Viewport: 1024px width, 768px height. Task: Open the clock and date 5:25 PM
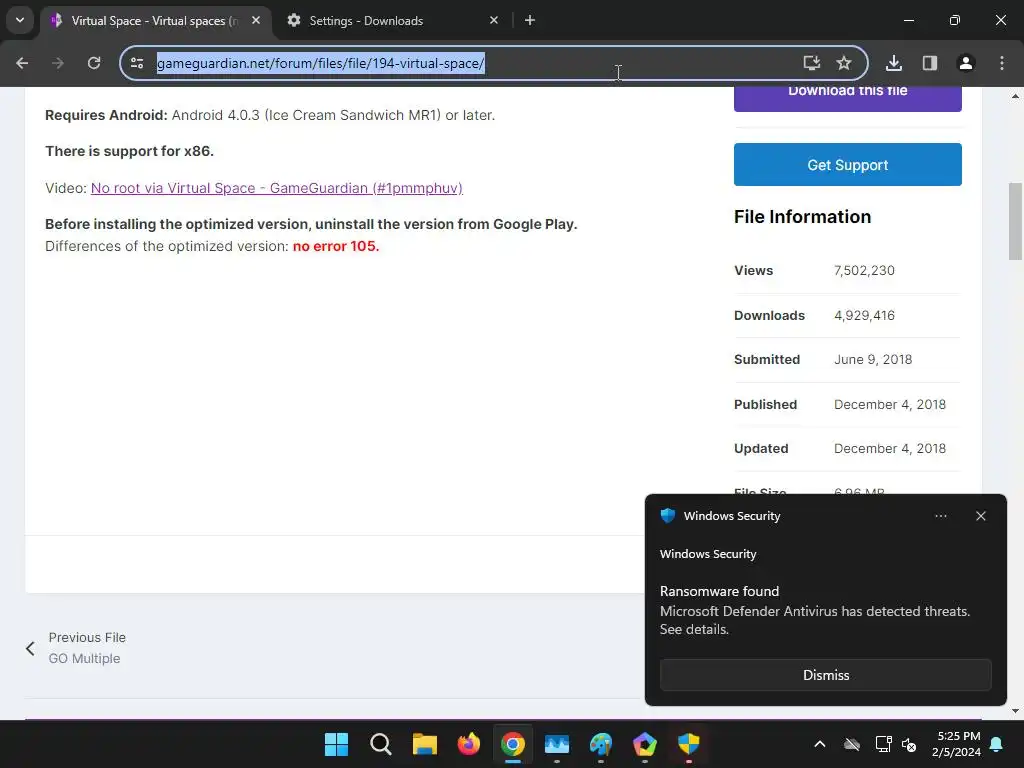click(x=956, y=744)
